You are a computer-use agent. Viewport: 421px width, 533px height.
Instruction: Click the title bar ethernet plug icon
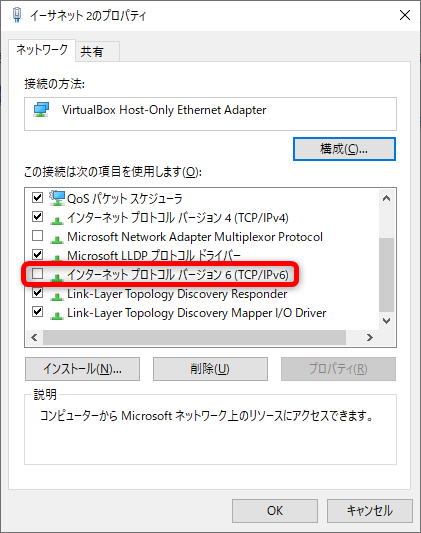tap(17, 15)
